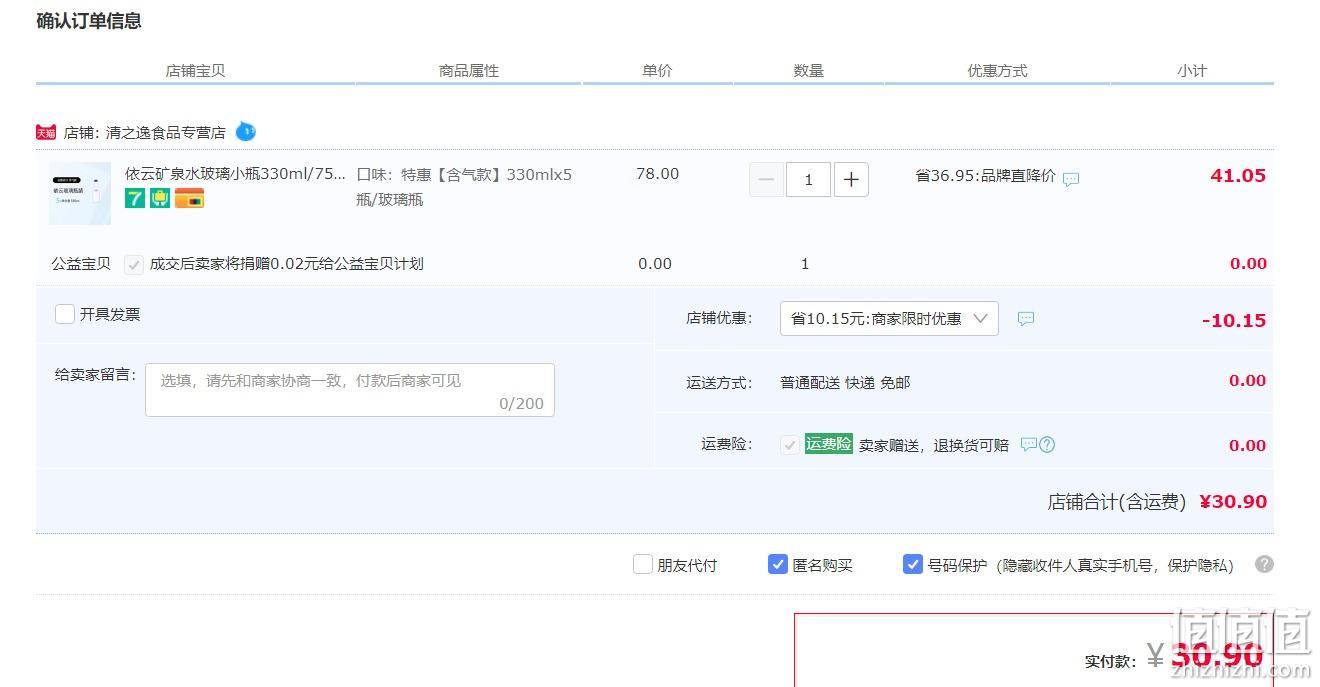1320x687 pixels.
Task: Click the 卖家赠送，退换货可赔 insurance text
Action: [x=934, y=445]
